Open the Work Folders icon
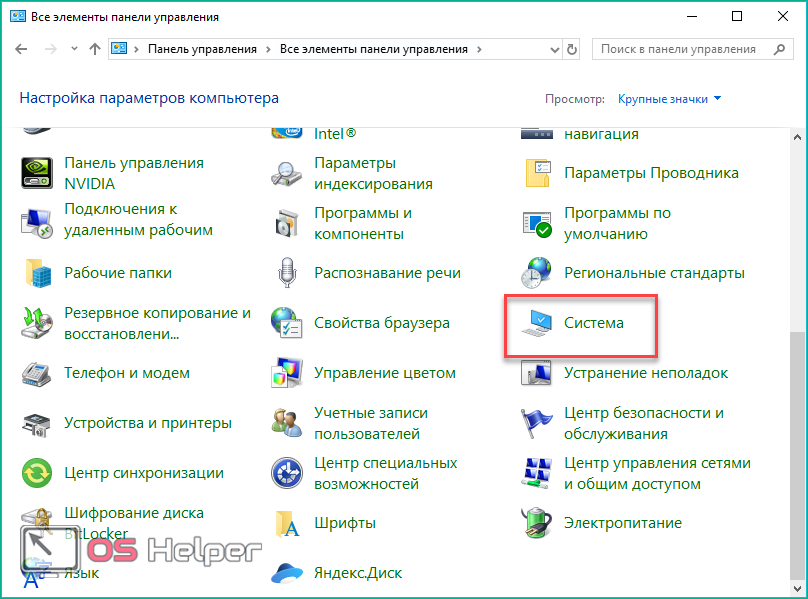 point(38,273)
